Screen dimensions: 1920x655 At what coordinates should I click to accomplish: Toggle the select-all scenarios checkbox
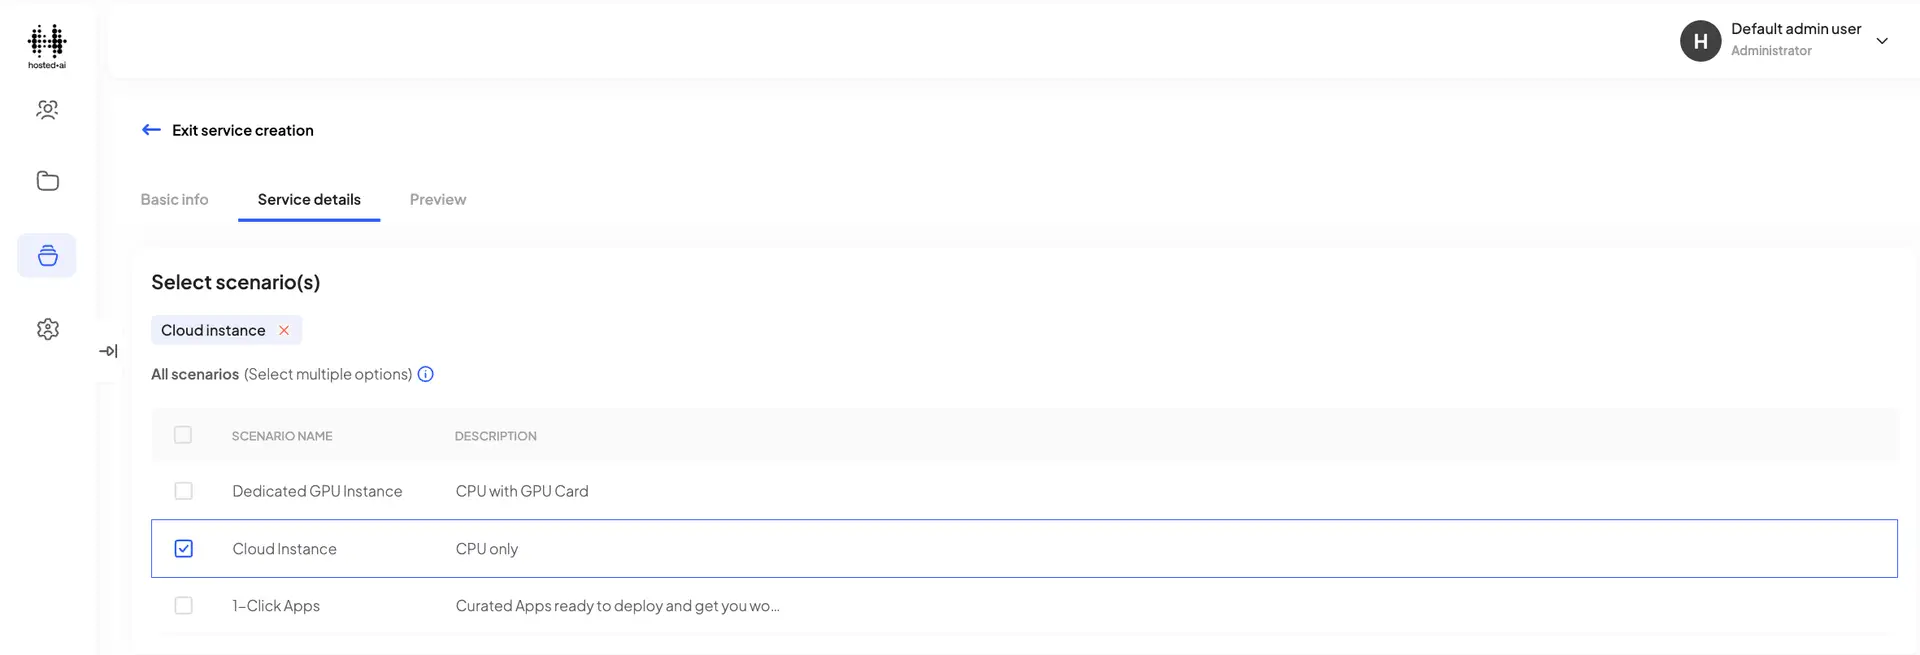click(x=183, y=435)
